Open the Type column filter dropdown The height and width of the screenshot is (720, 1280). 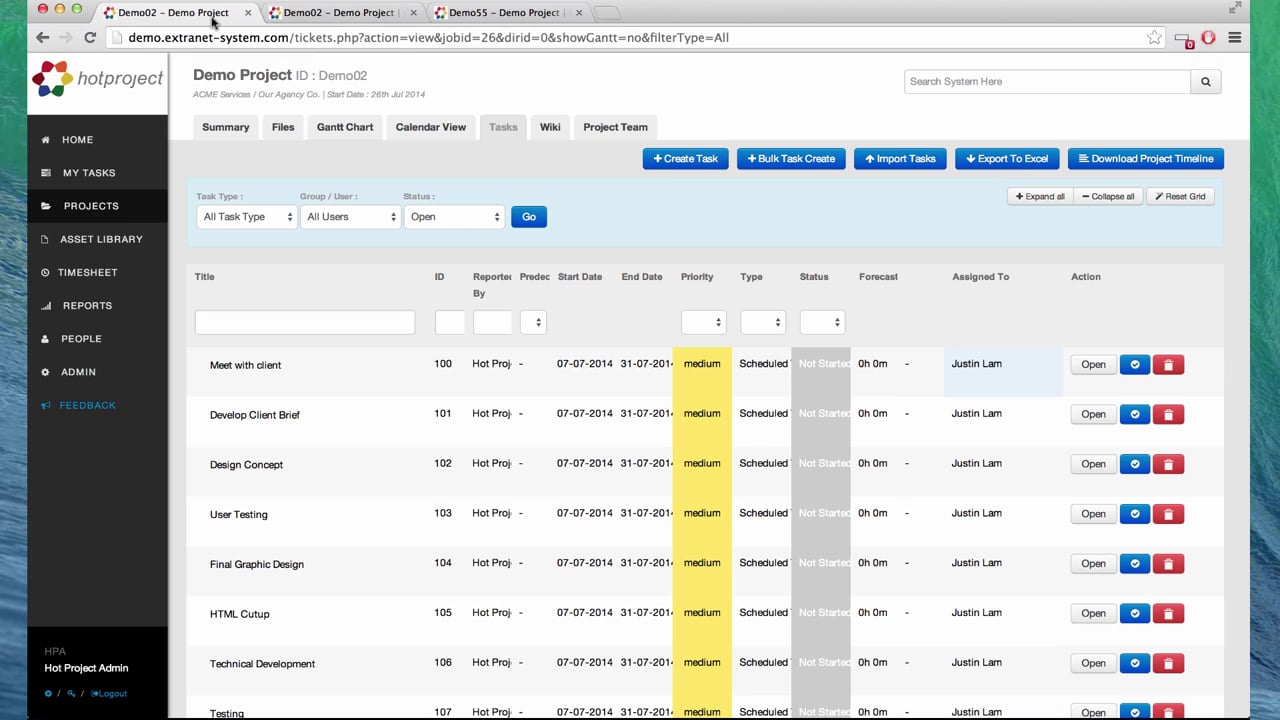(762, 322)
